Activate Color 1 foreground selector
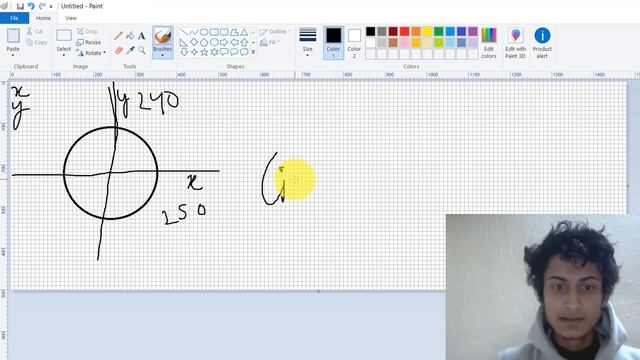This screenshot has width=640, height=360. [x=333, y=43]
